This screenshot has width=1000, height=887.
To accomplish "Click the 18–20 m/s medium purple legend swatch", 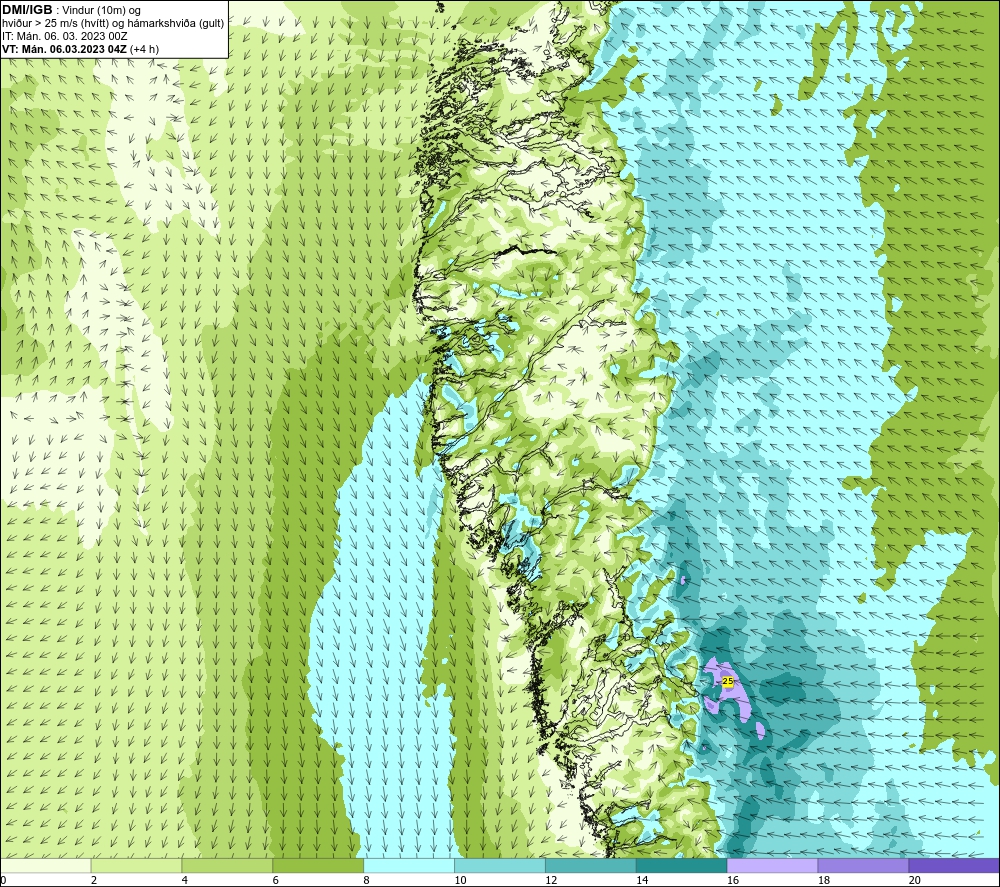I will pos(864,865).
